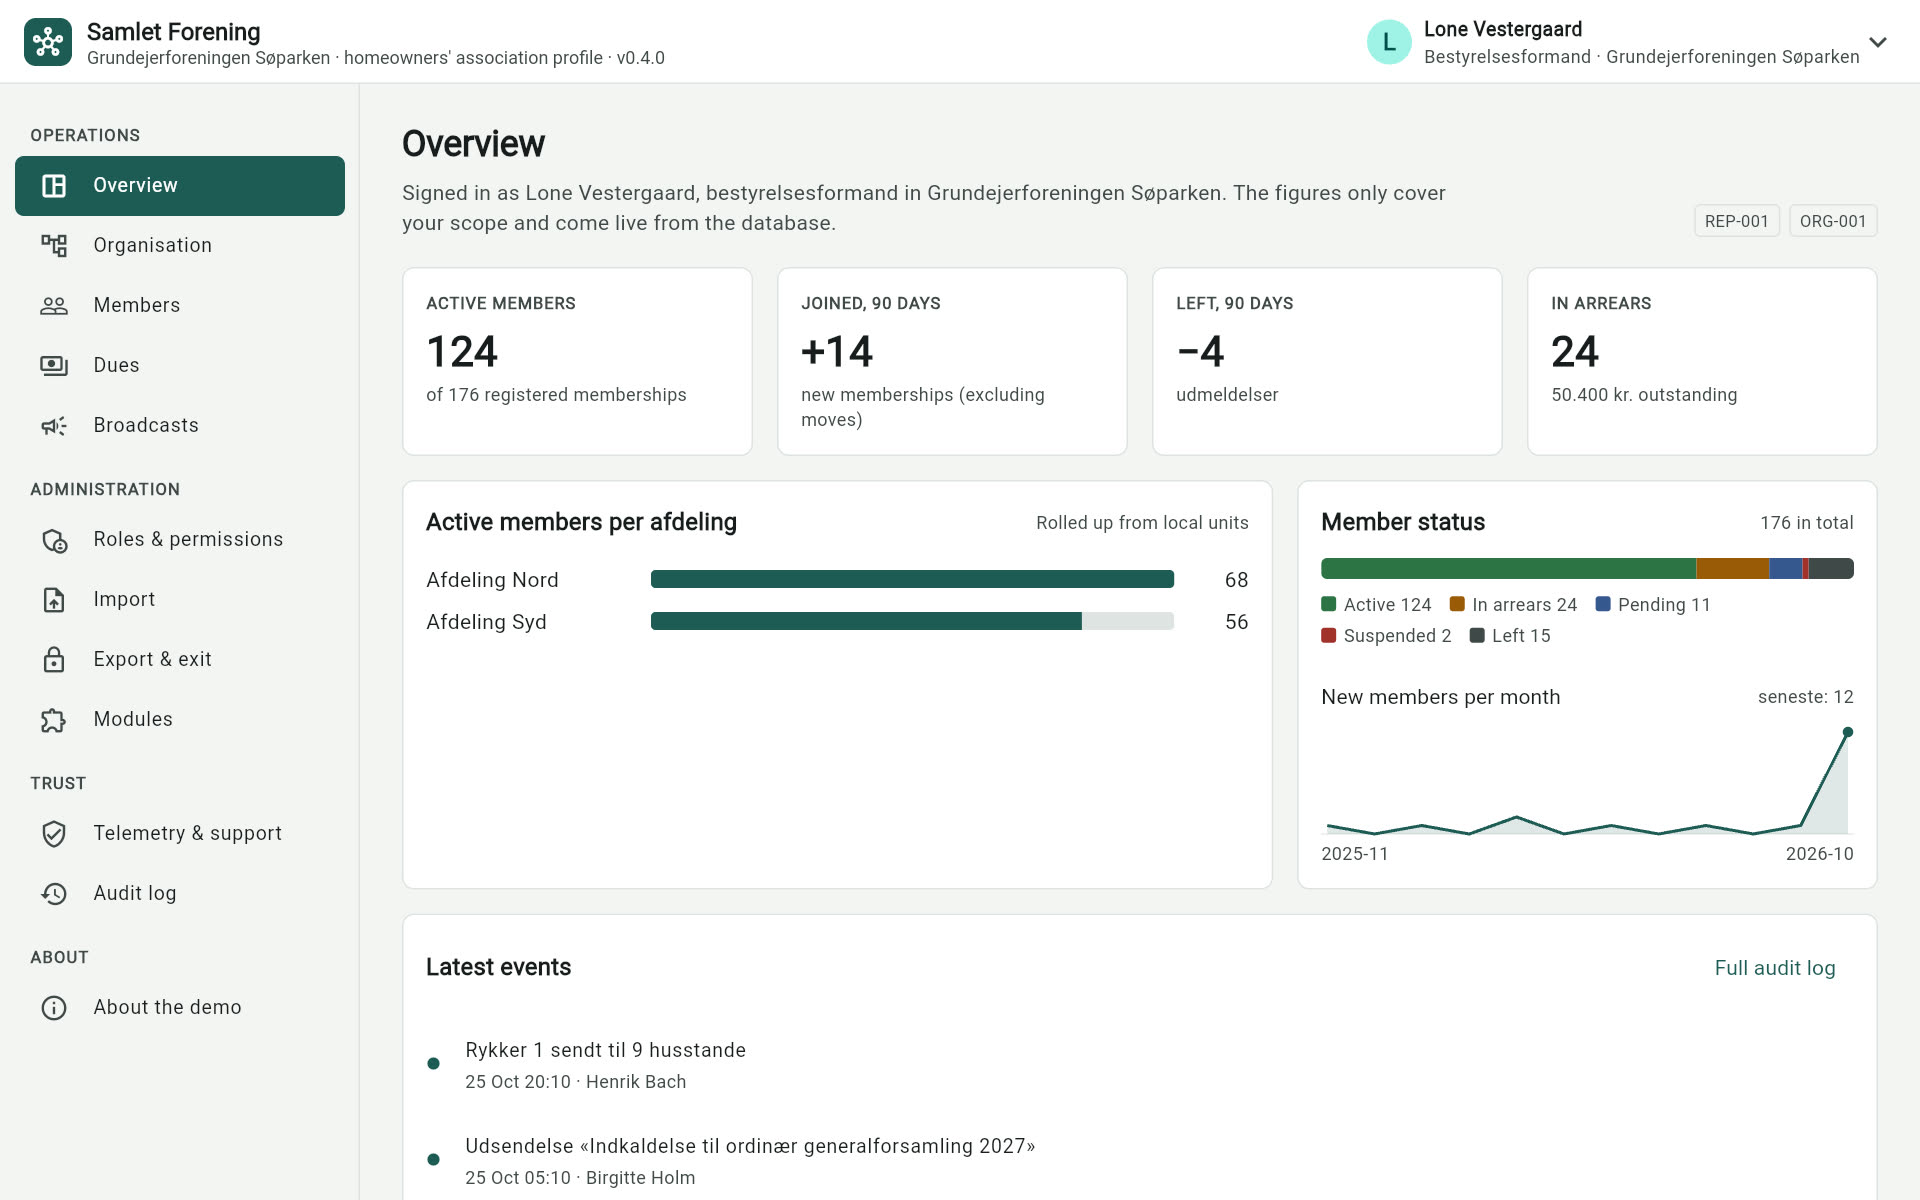Click the ORG-001 tag
The image size is (1920, 1200).
tap(1833, 221)
